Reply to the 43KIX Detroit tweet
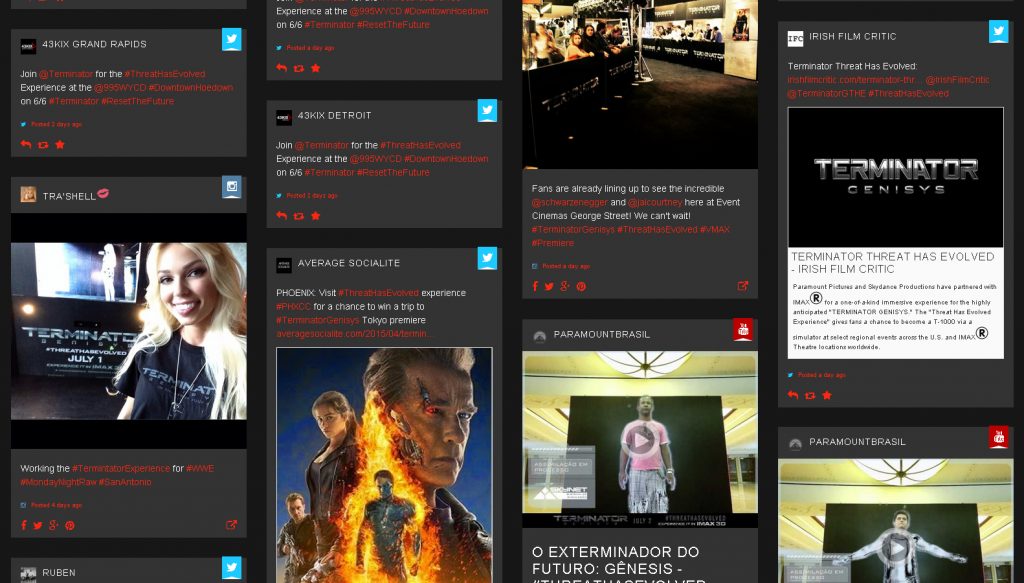The height and width of the screenshot is (583, 1024). (x=281, y=215)
